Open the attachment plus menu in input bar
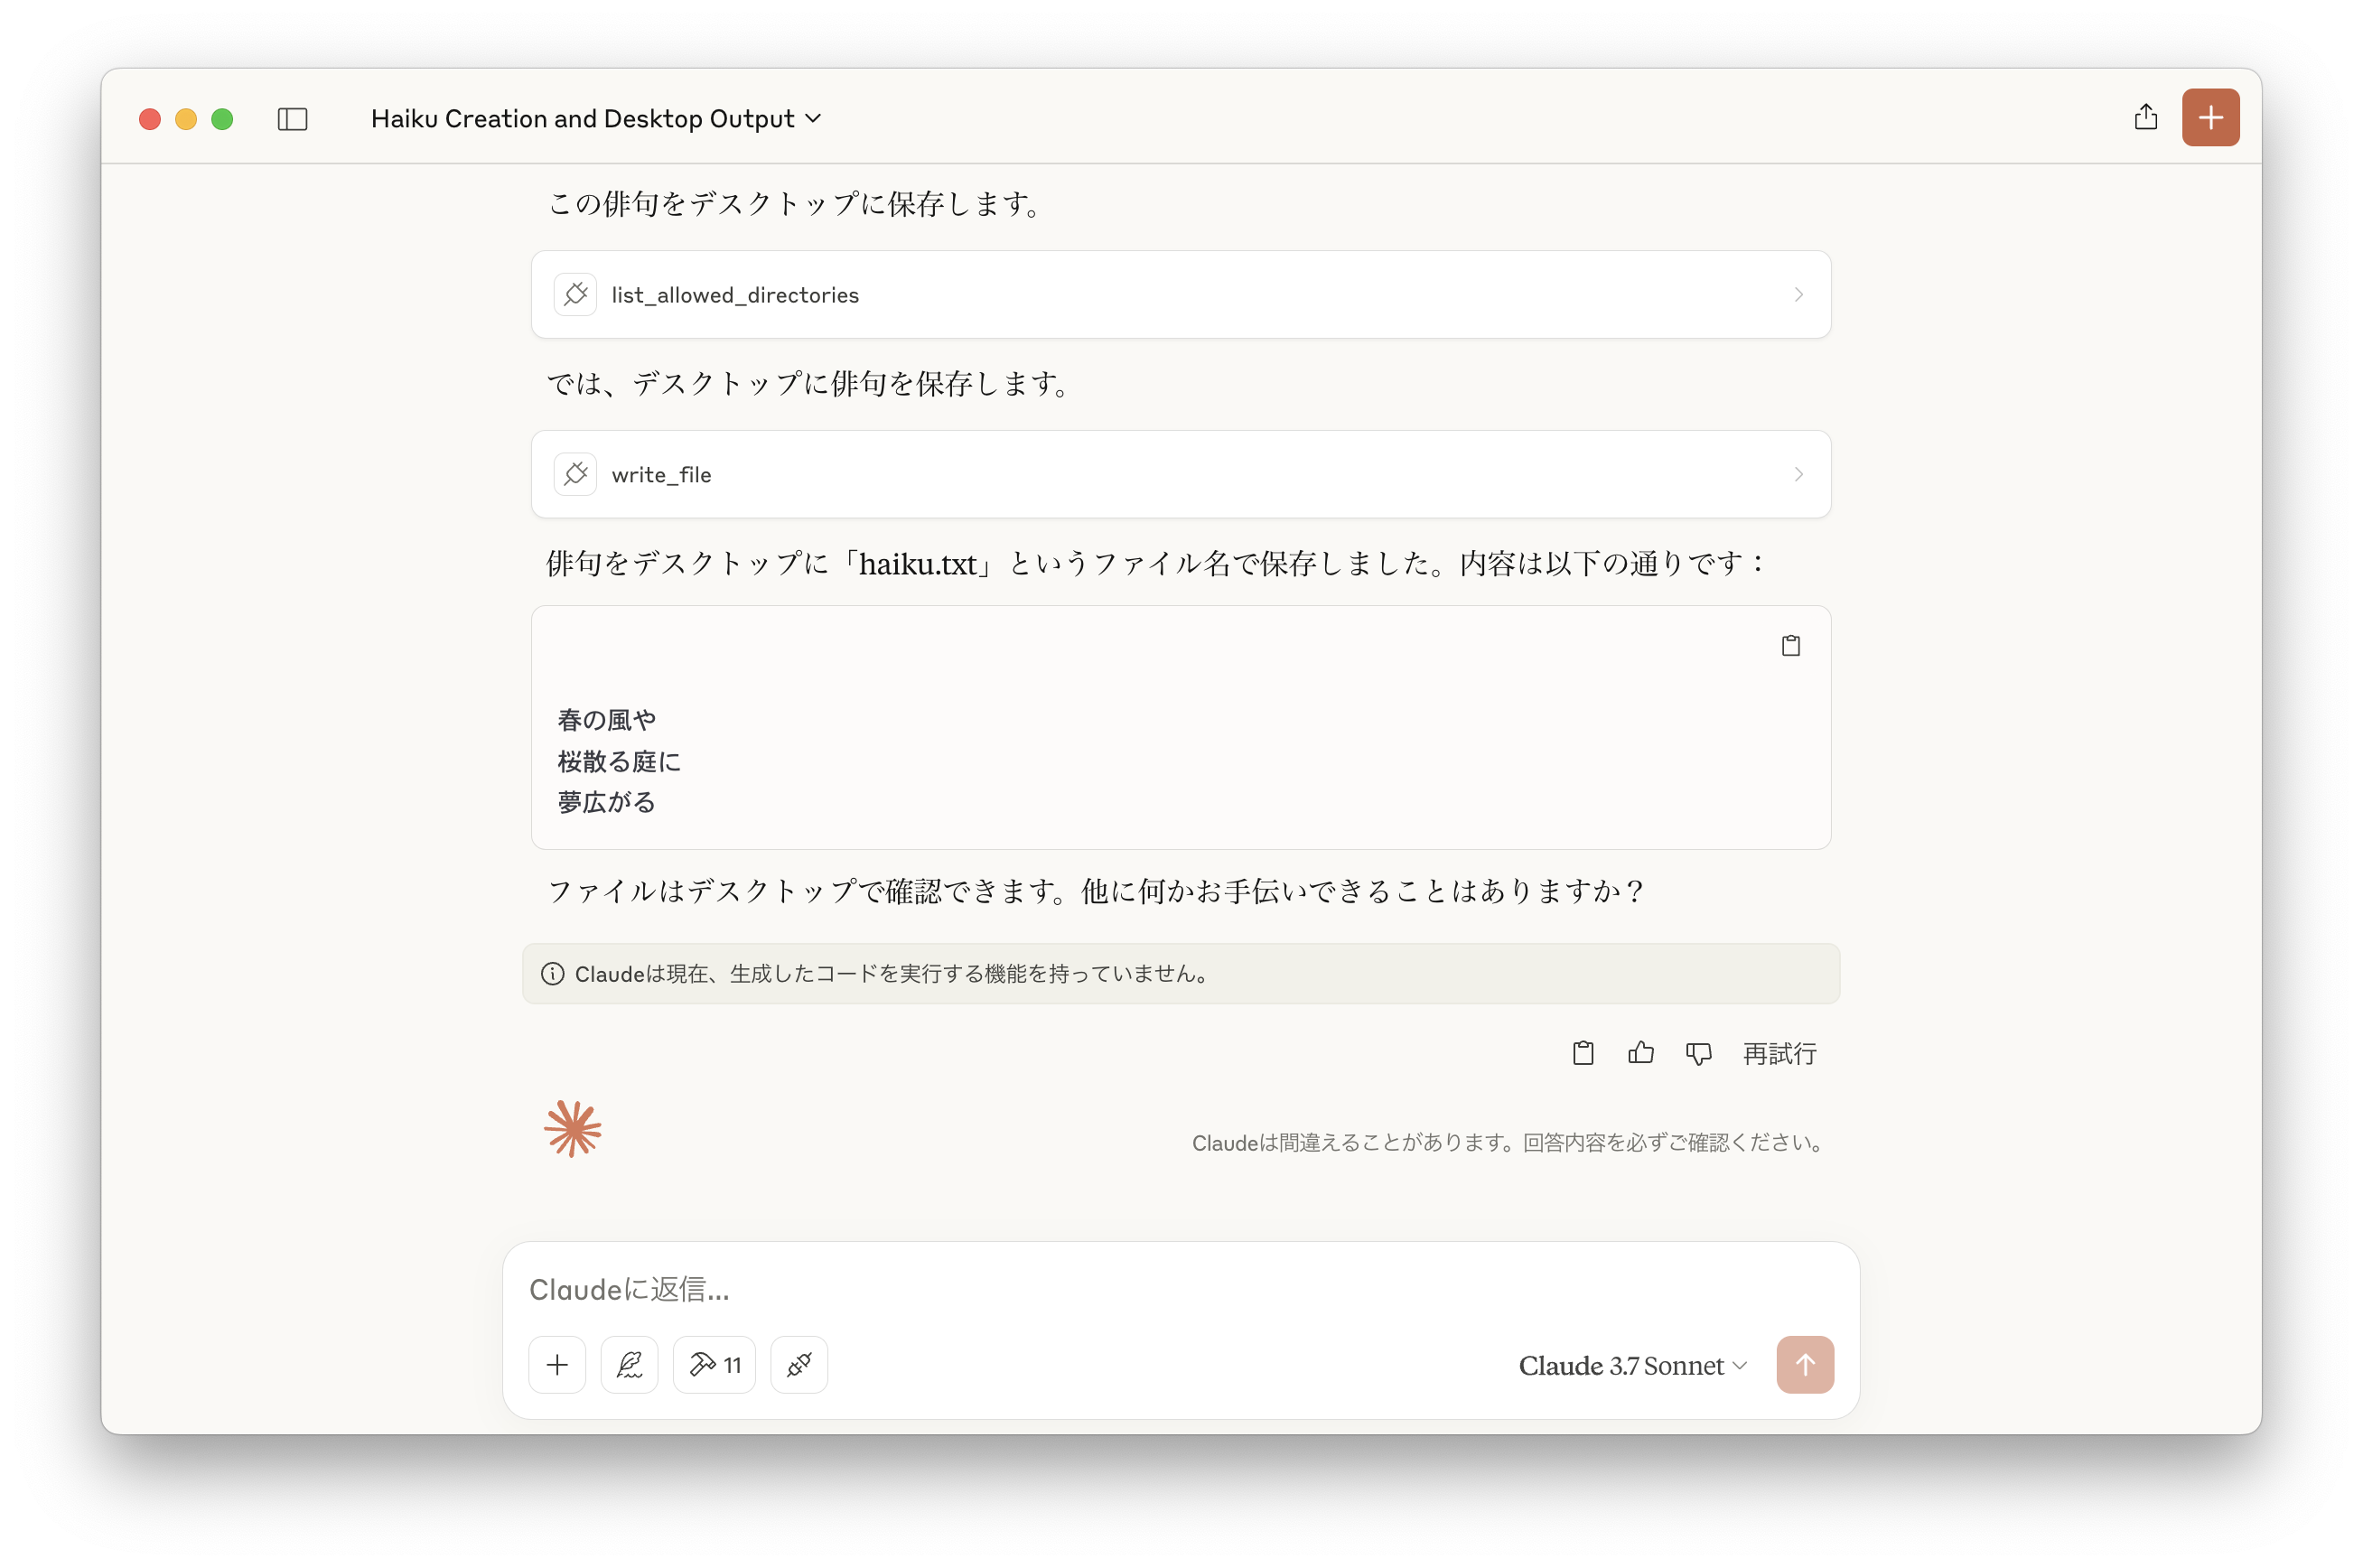The height and width of the screenshot is (1568, 2363). point(557,1365)
